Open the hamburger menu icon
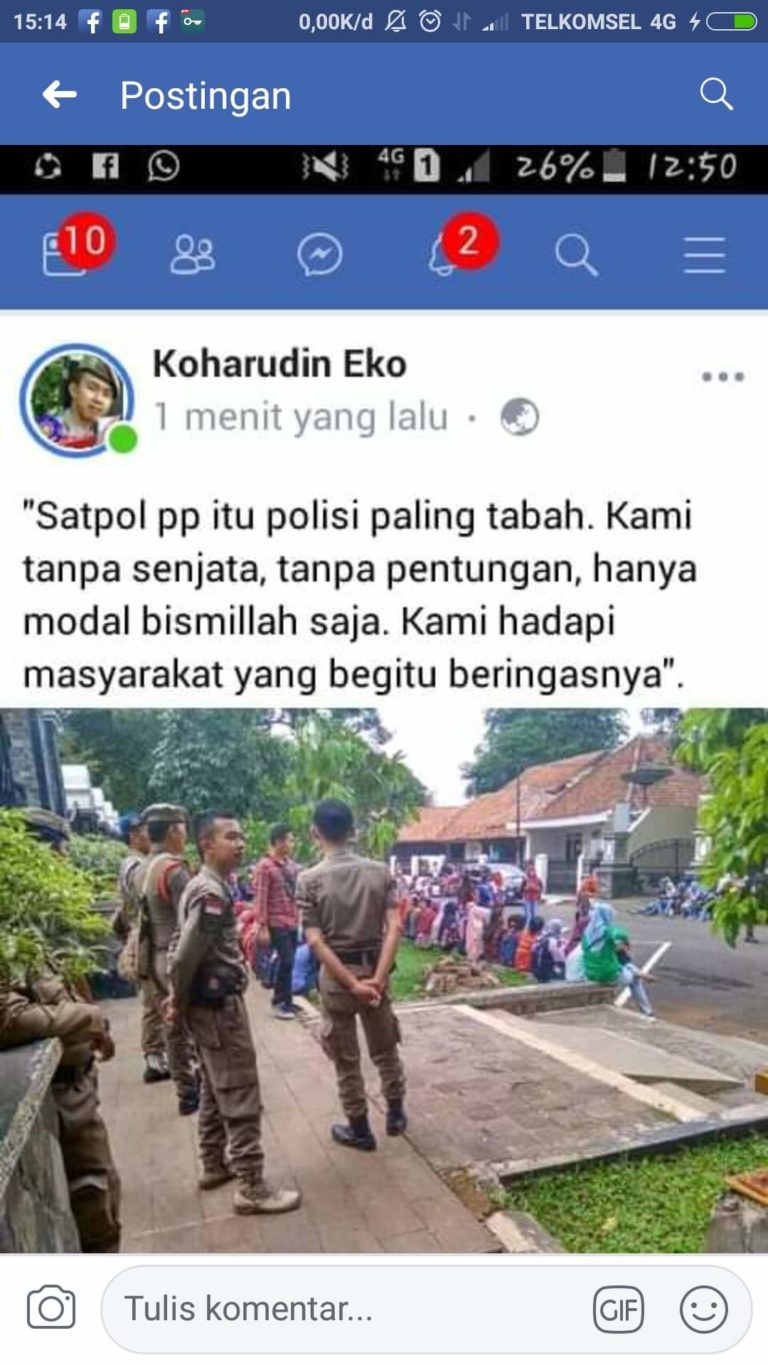The height and width of the screenshot is (1365, 768). [x=704, y=256]
